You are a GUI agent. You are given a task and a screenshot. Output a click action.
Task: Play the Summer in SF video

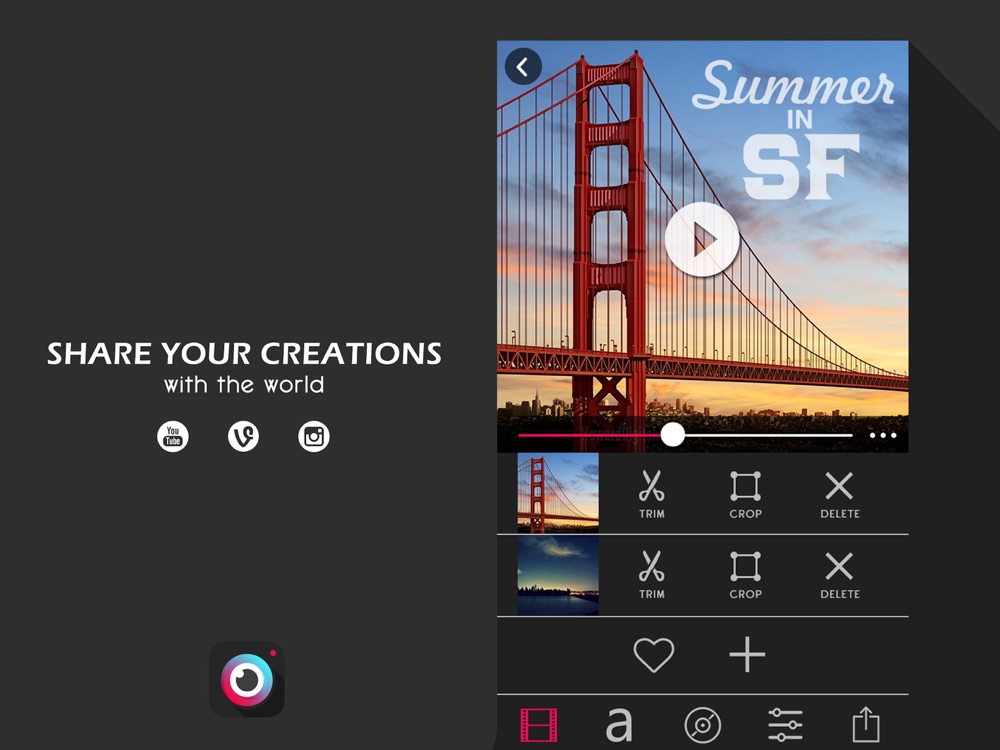(702, 239)
